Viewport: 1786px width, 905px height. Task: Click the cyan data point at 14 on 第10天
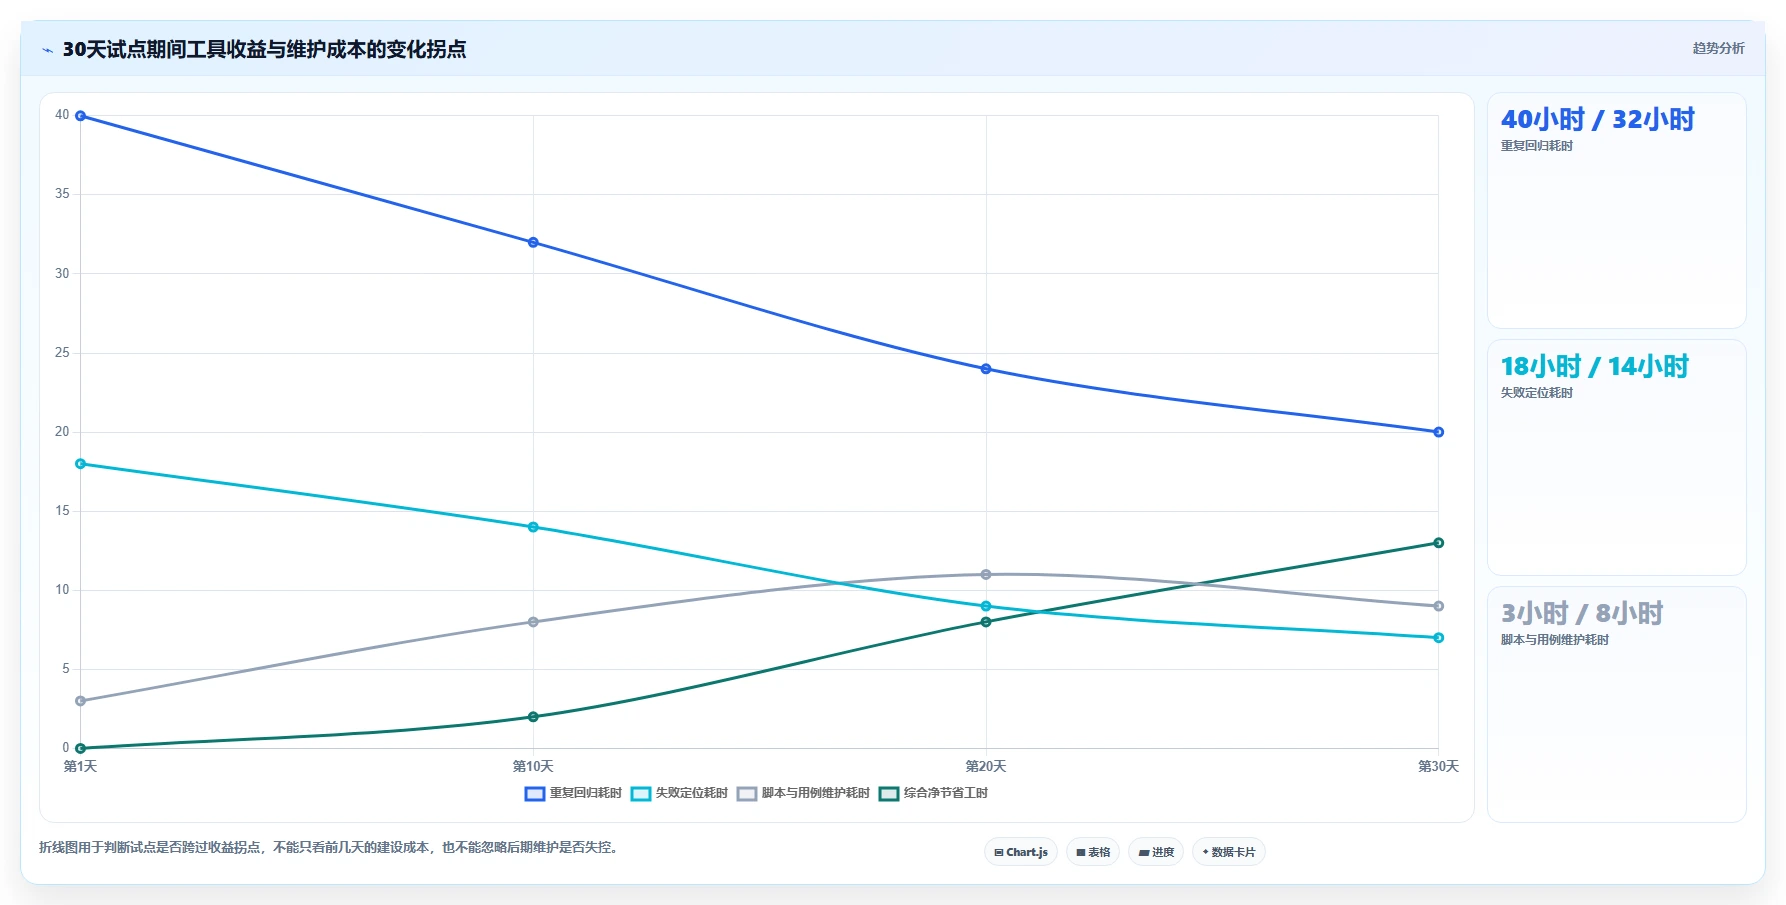pyautogui.click(x=533, y=527)
